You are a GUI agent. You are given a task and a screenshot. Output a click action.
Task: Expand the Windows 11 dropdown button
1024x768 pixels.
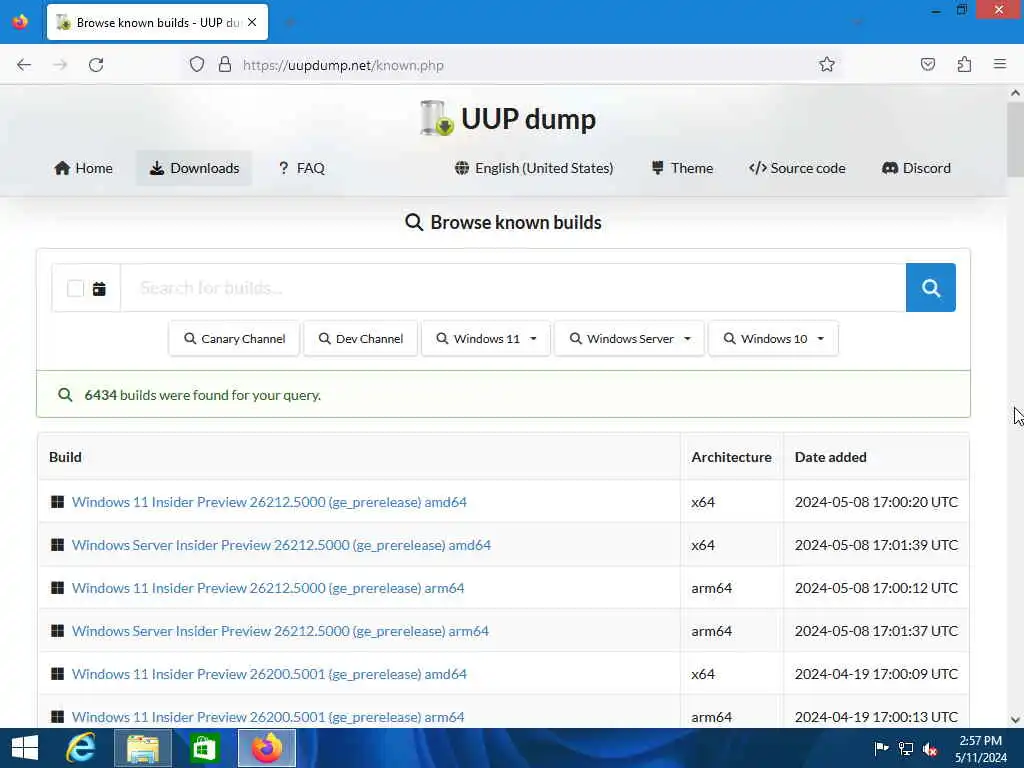click(487, 338)
